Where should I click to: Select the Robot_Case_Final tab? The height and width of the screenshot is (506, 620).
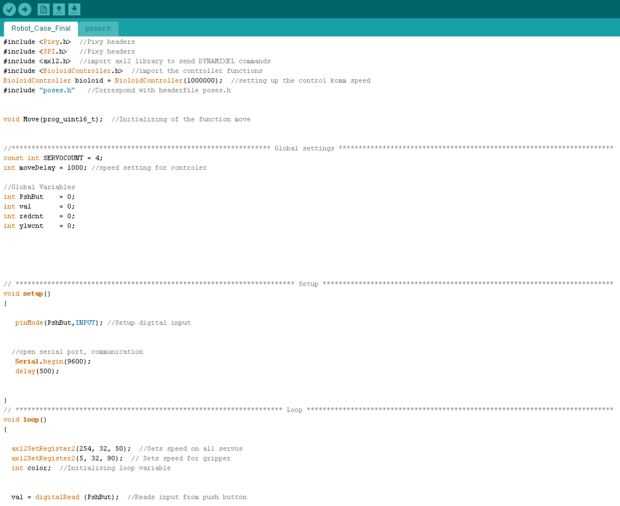[41, 28]
